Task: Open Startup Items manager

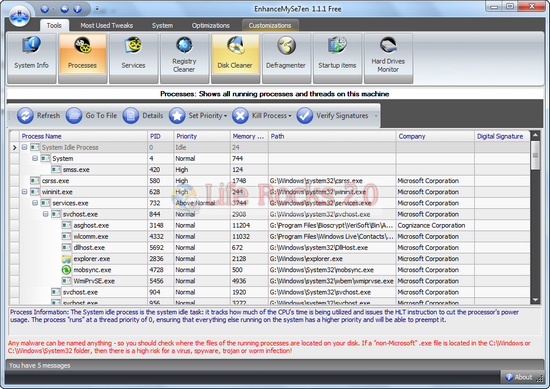Action: pos(337,58)
